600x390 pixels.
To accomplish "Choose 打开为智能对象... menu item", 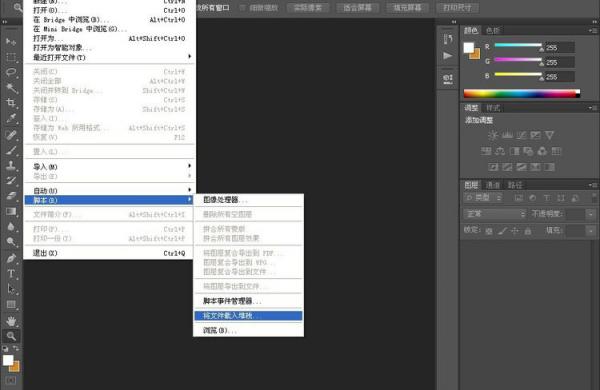I will coord(110,48).
